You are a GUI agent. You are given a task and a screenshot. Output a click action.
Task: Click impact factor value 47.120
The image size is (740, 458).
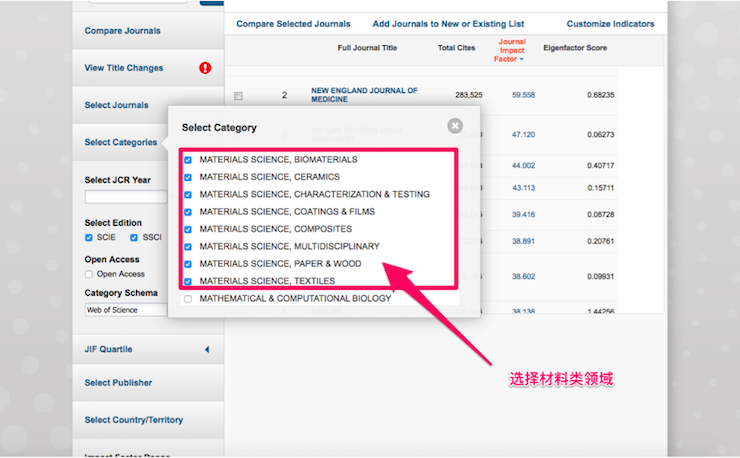pos(523,135)
